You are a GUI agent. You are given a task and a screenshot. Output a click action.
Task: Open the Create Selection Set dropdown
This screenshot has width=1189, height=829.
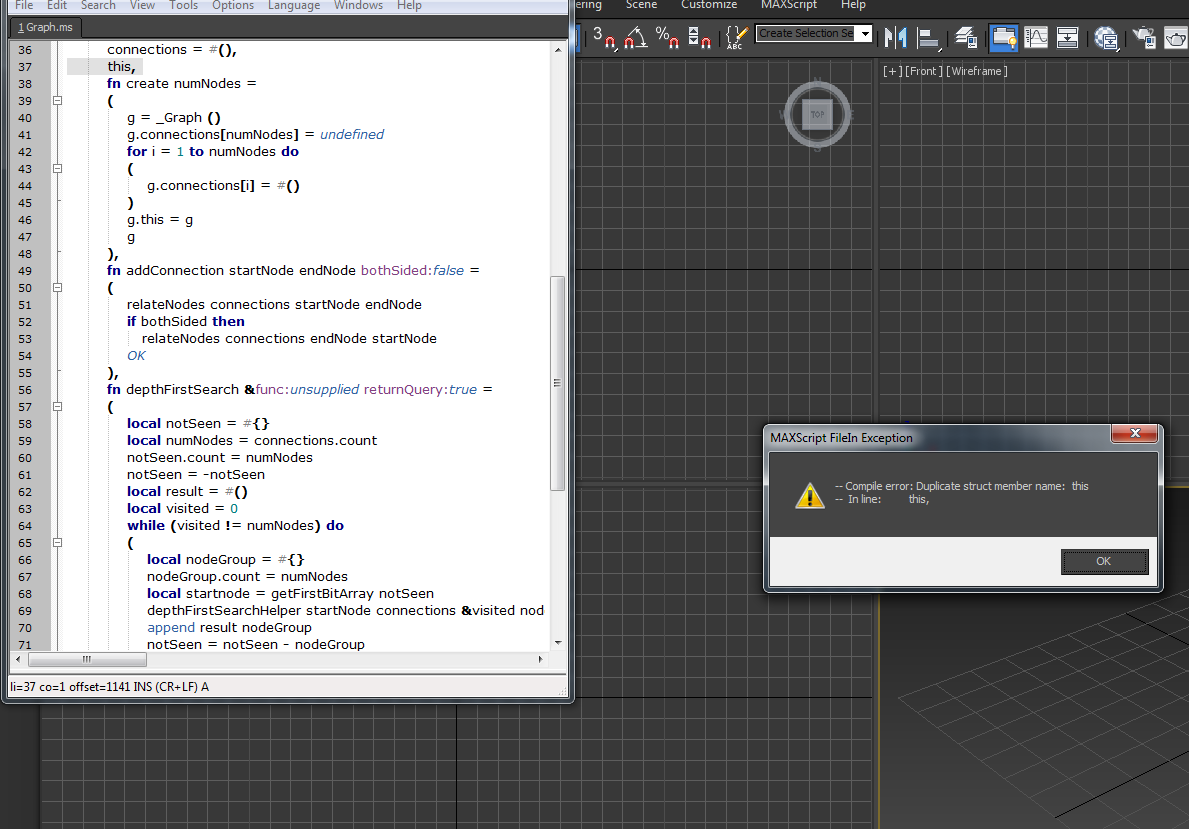[865, 33]
